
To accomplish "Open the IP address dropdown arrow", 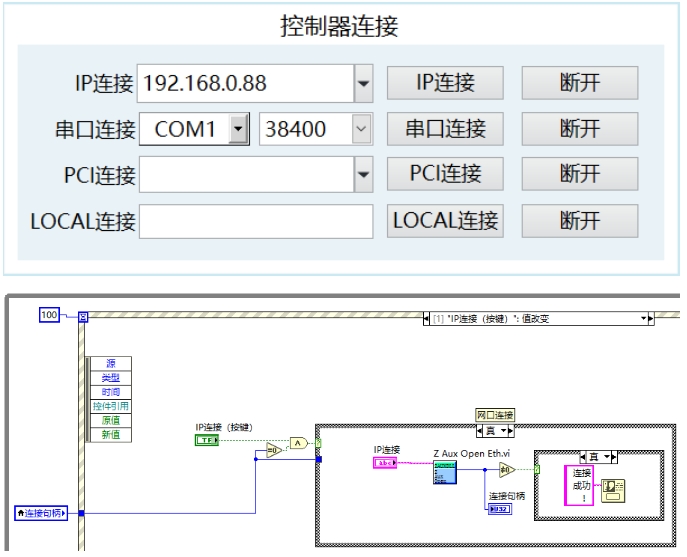I will pyautogui.click(x=363, y=83).
